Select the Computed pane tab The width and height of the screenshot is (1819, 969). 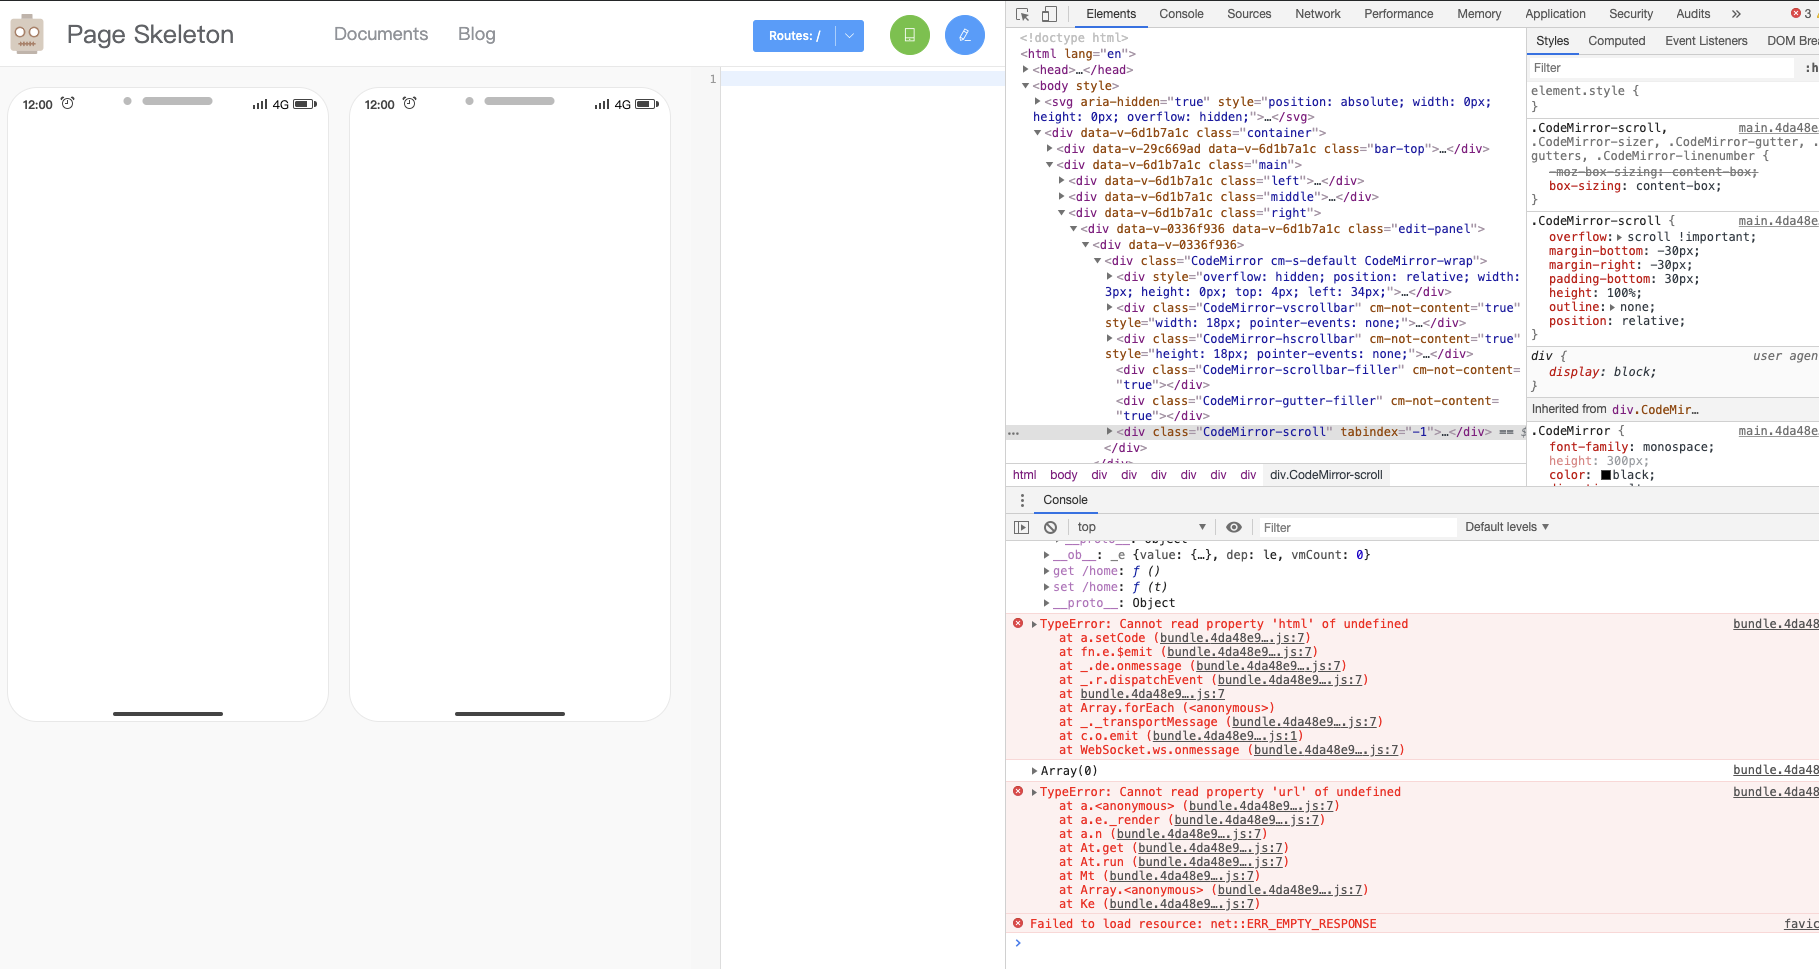pos(1616,41)
